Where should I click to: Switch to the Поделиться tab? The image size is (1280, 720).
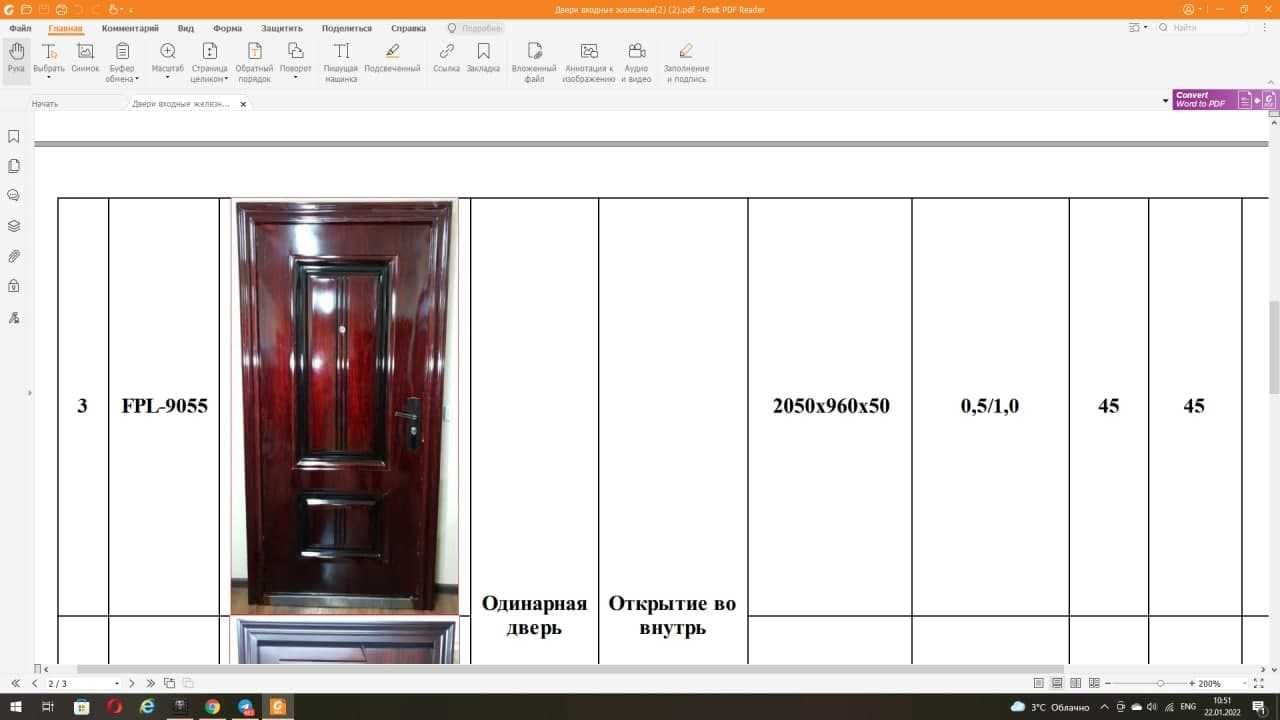point(347,28)
